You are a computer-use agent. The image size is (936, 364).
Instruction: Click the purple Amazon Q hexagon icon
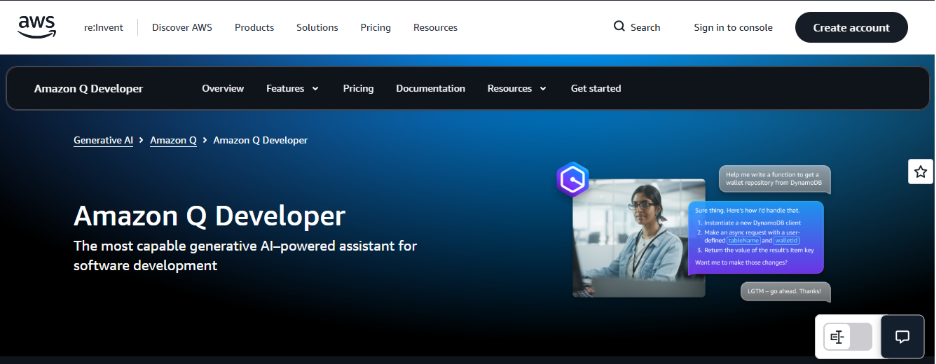(573, 179)
